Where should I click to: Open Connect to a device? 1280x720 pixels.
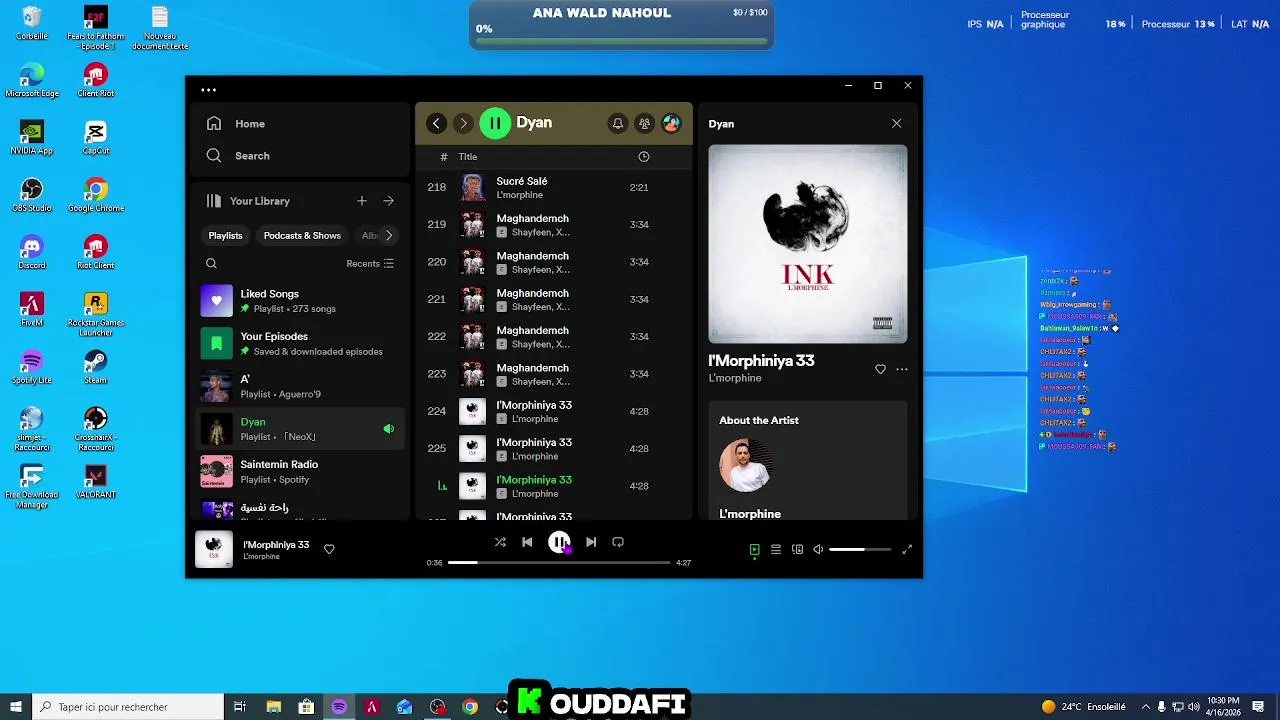797,549
